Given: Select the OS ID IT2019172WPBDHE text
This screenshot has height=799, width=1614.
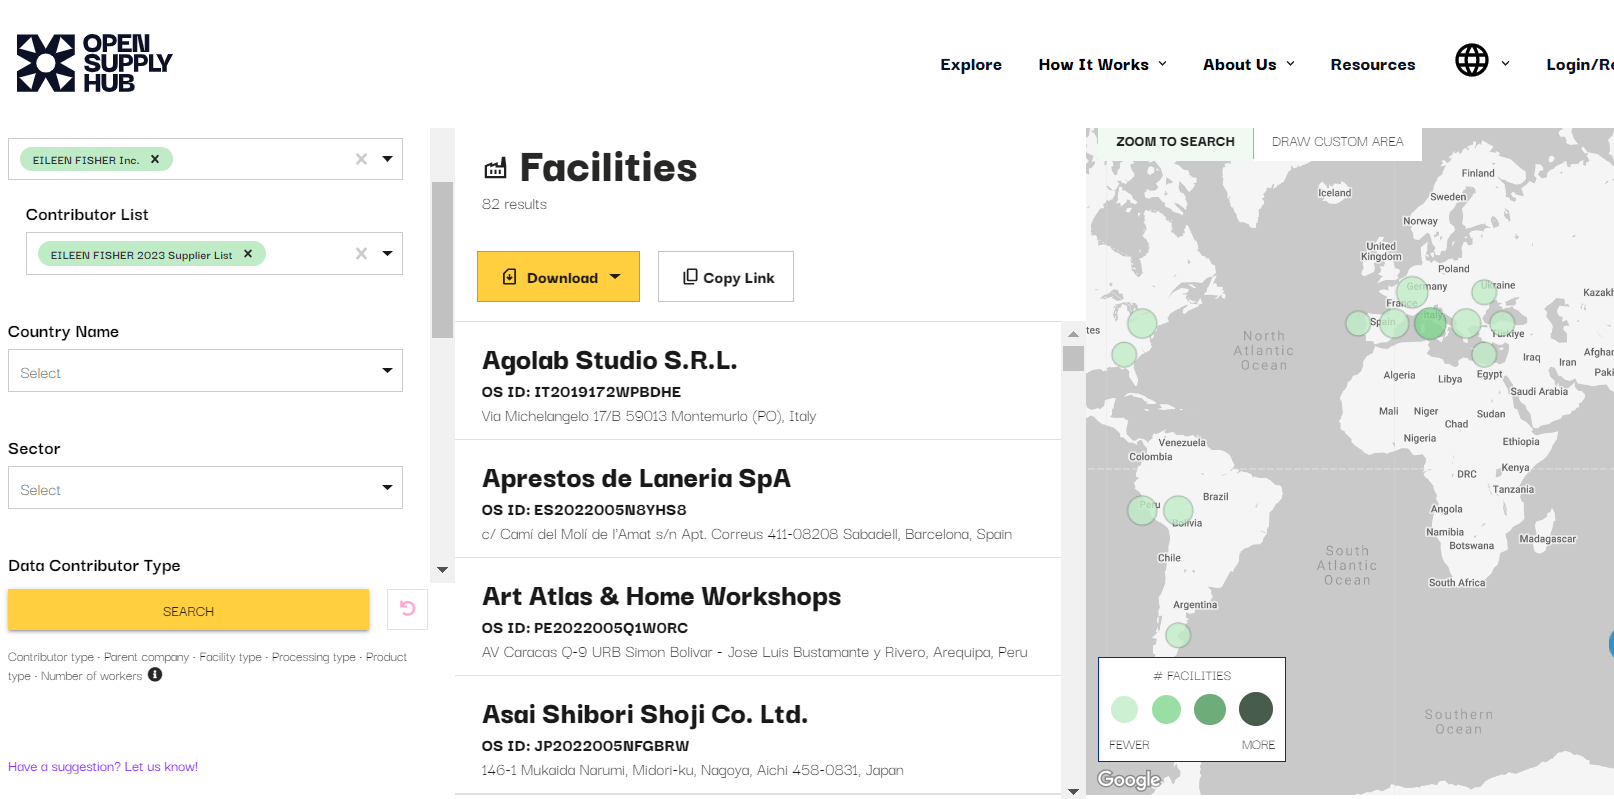Looking at the screenshot, I should [x=581, y=392].
